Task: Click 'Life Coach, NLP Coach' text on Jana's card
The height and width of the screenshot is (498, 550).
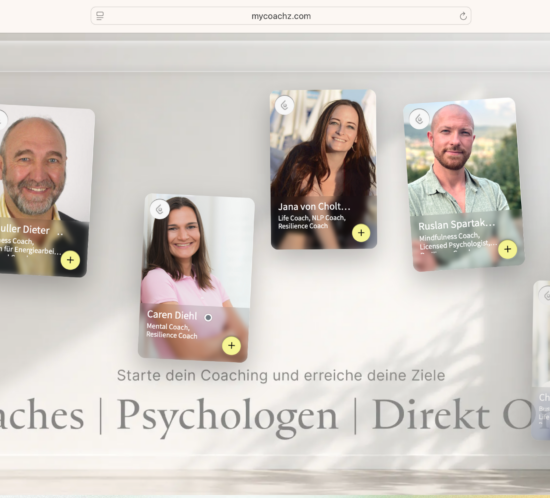Action: tap(311, 218)
